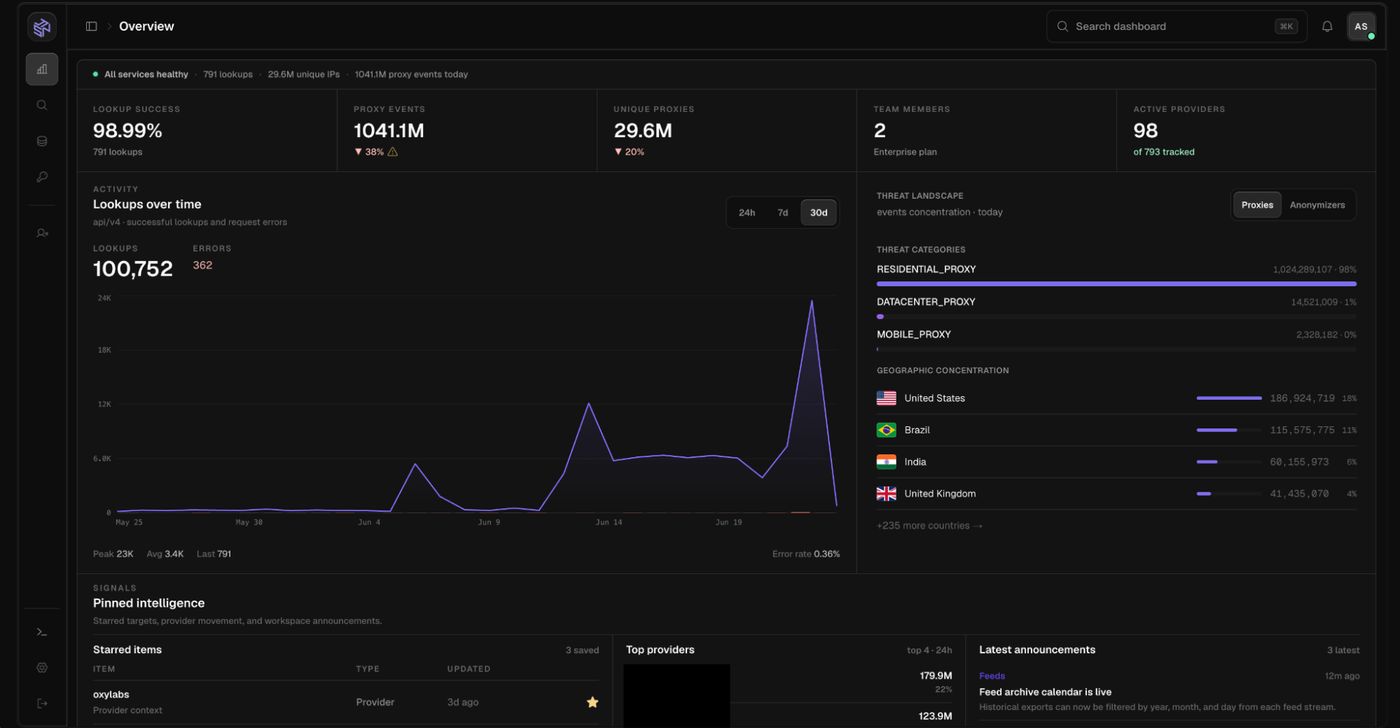Click the Brazil flag icon
Screen dimensions: 1400x728
click(886, 430)
